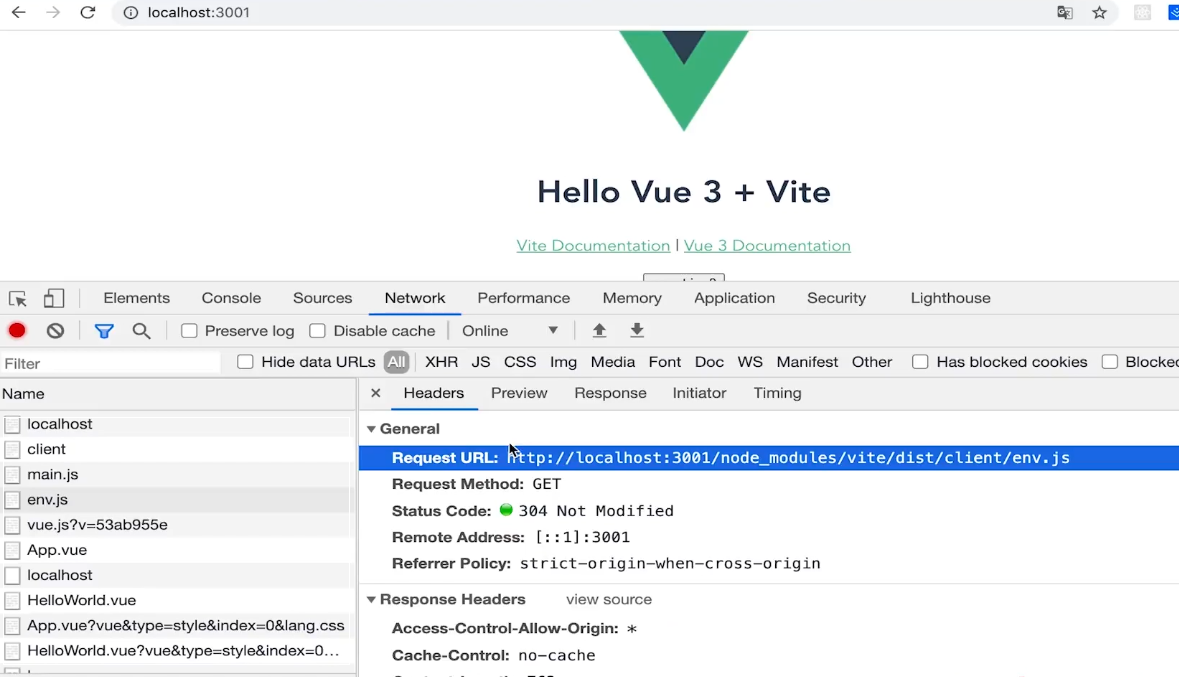Open the Lighthouse tab
1179x677 pixels.
coord(950,298)
